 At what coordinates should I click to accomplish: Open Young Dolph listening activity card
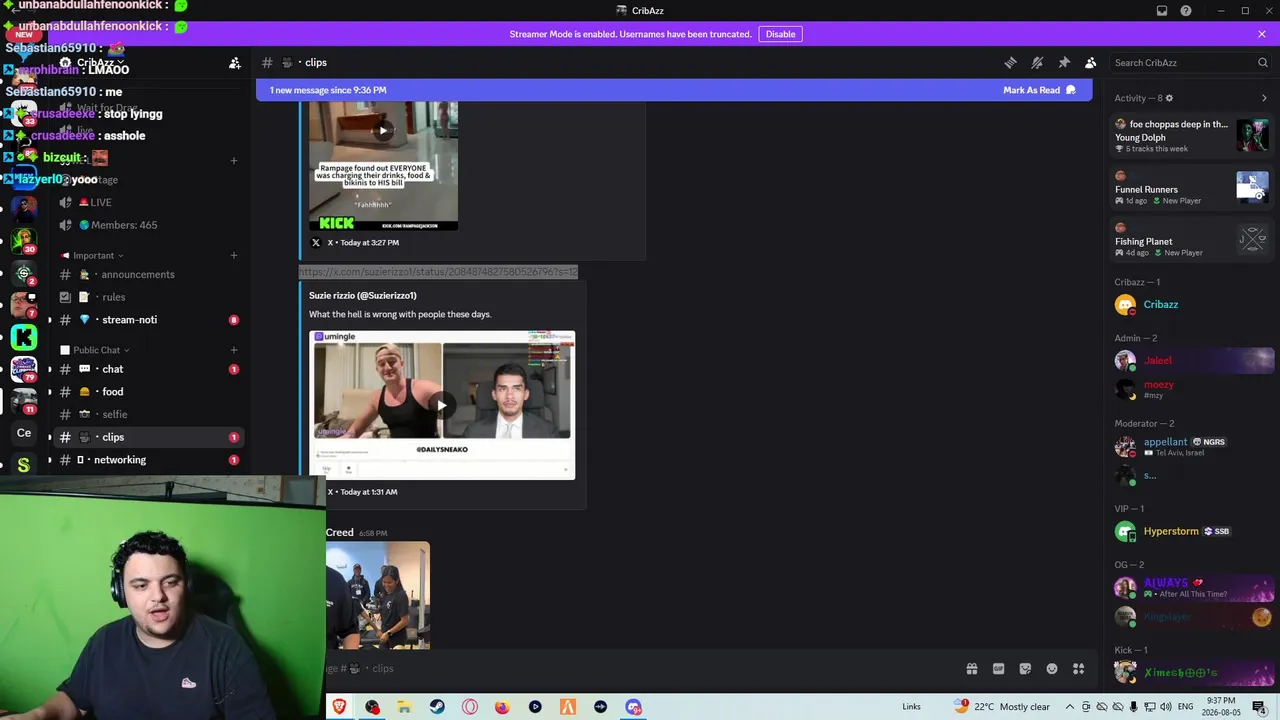[x=1192, y=135]
